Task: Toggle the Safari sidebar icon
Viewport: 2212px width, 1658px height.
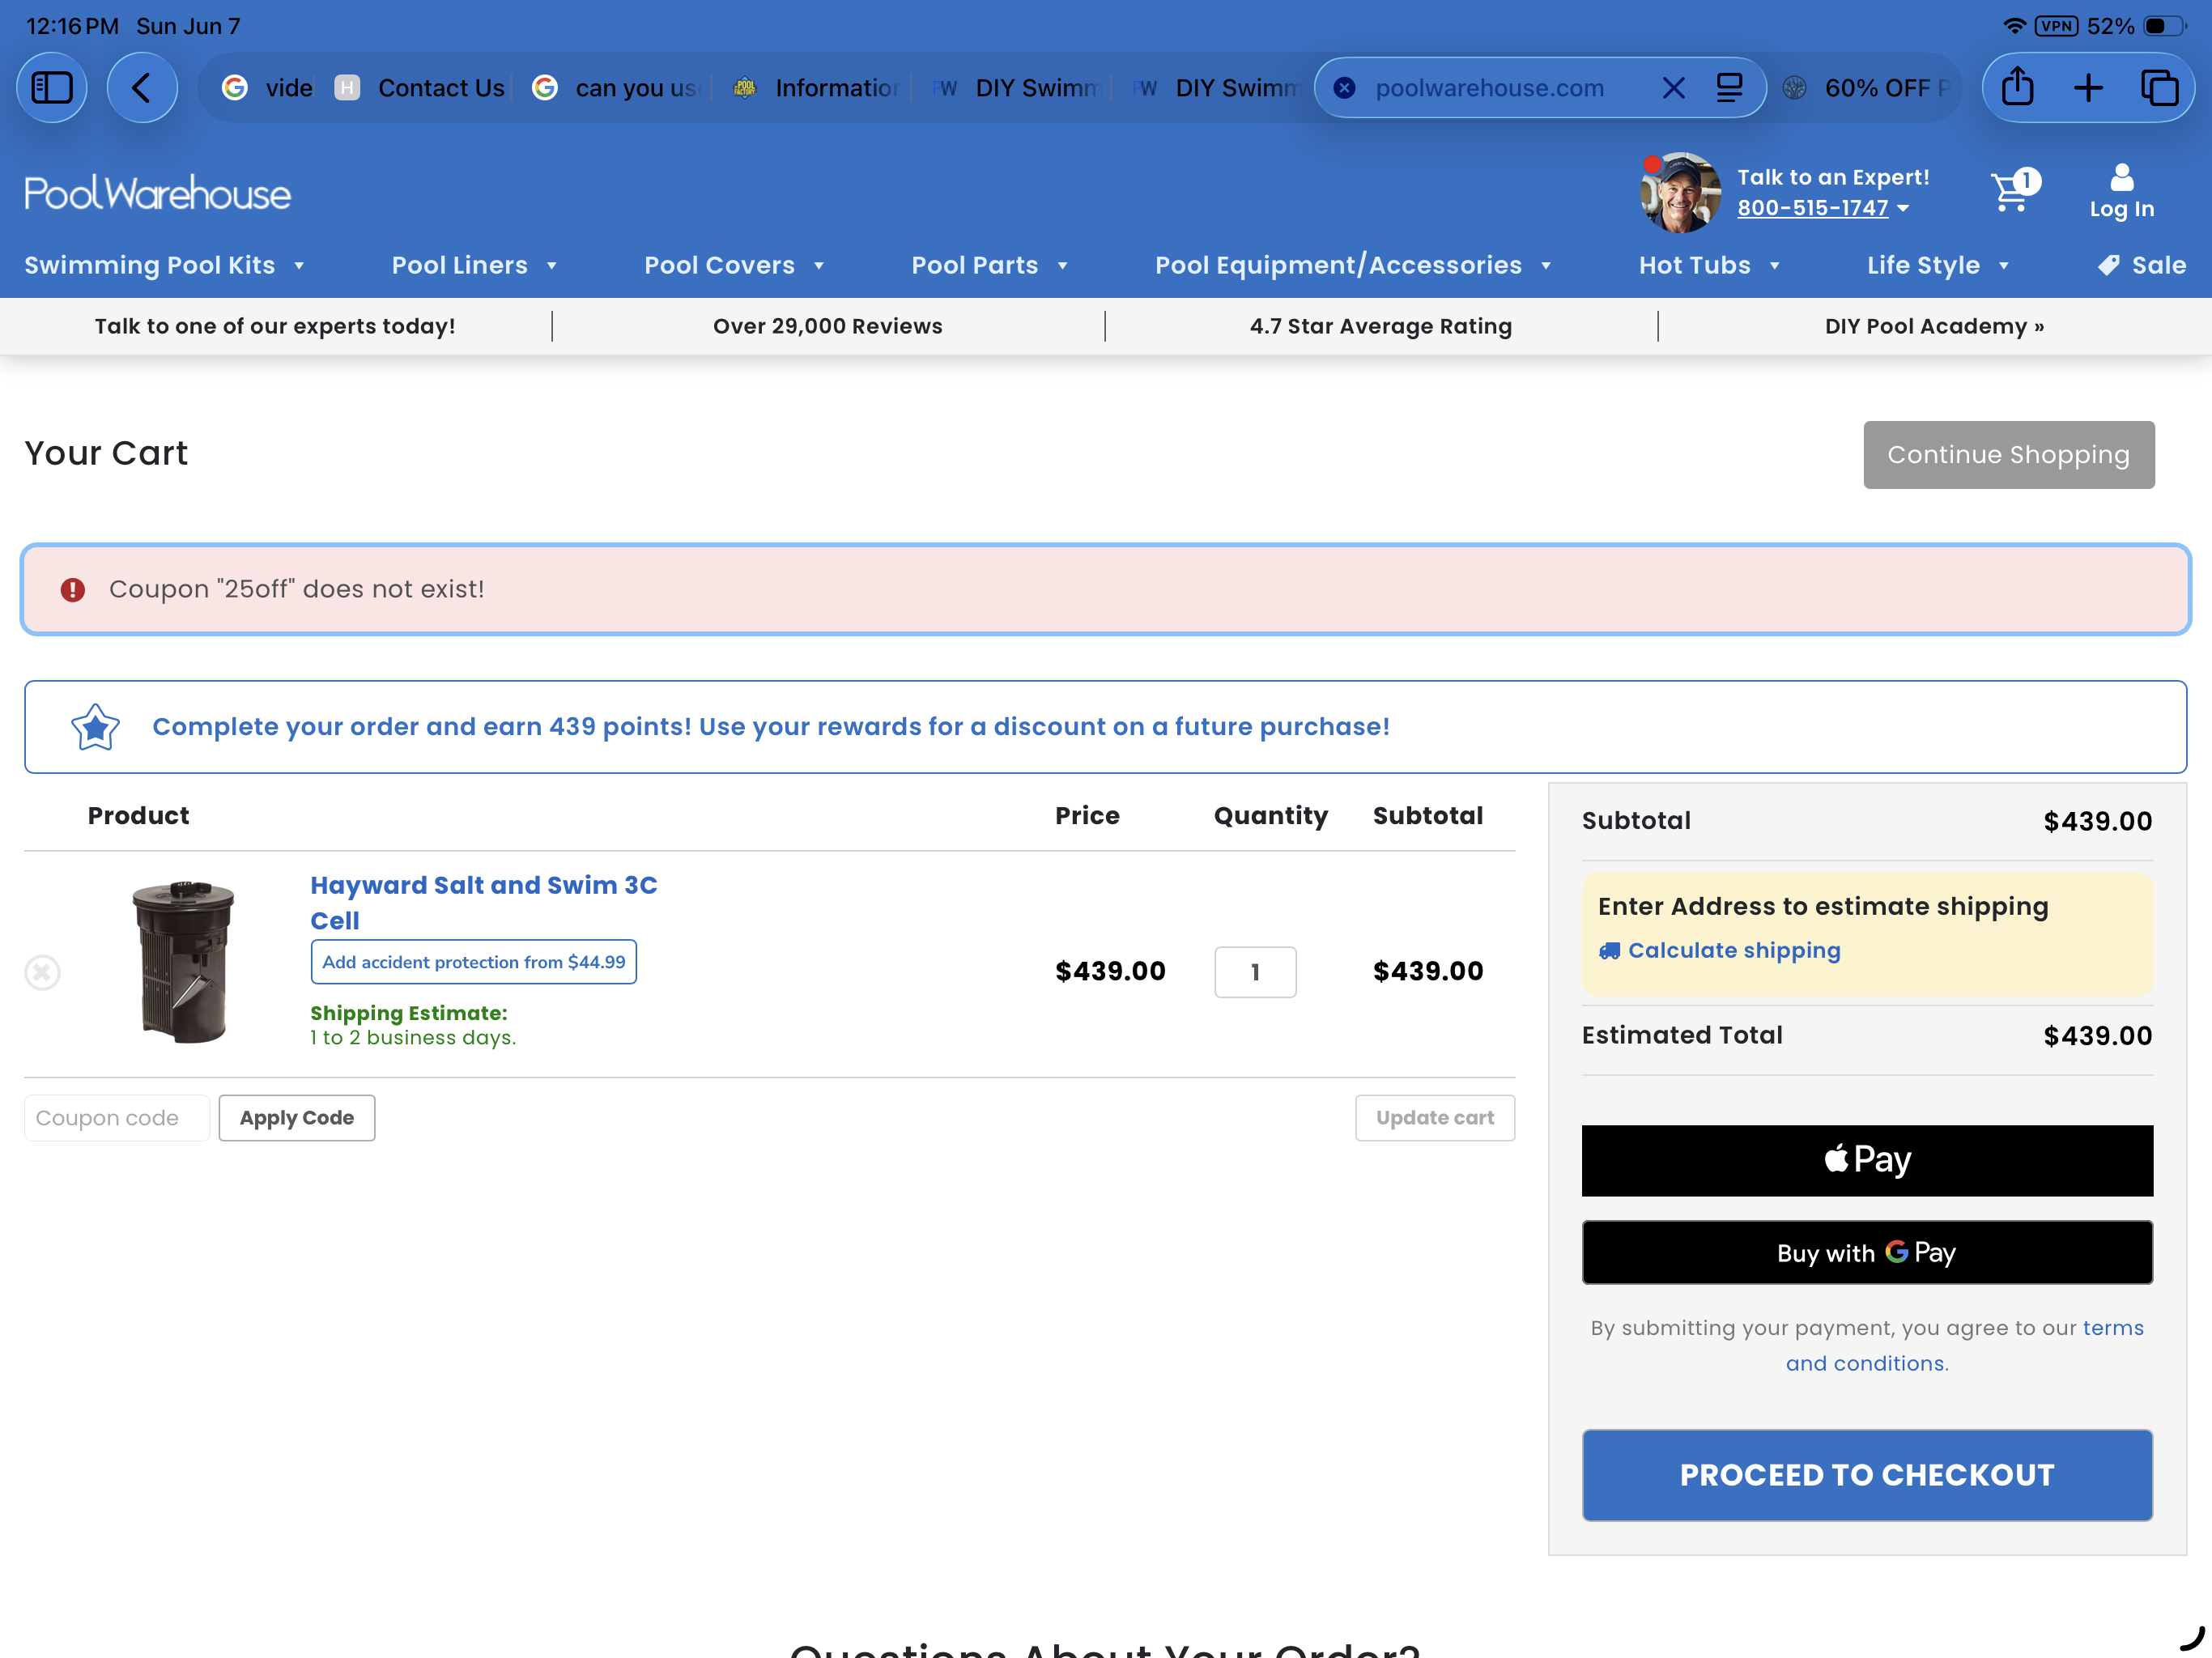Action: 52,88
